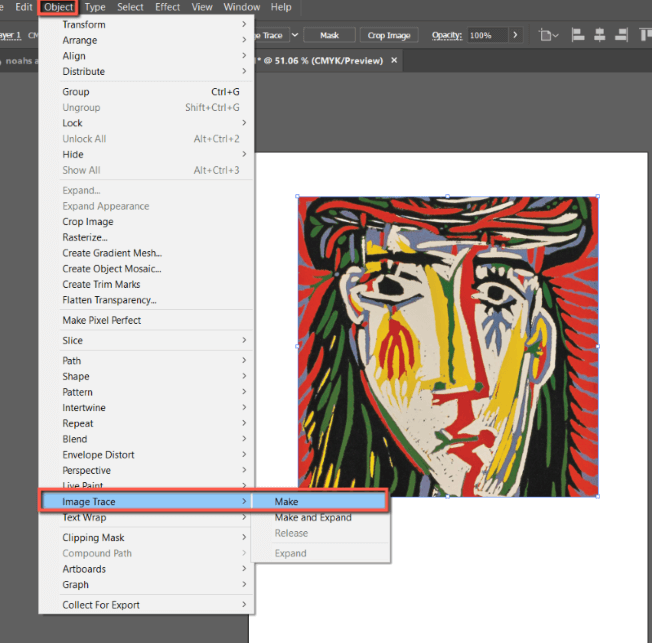Expand the Intertwine submenu

pos(146,408)
